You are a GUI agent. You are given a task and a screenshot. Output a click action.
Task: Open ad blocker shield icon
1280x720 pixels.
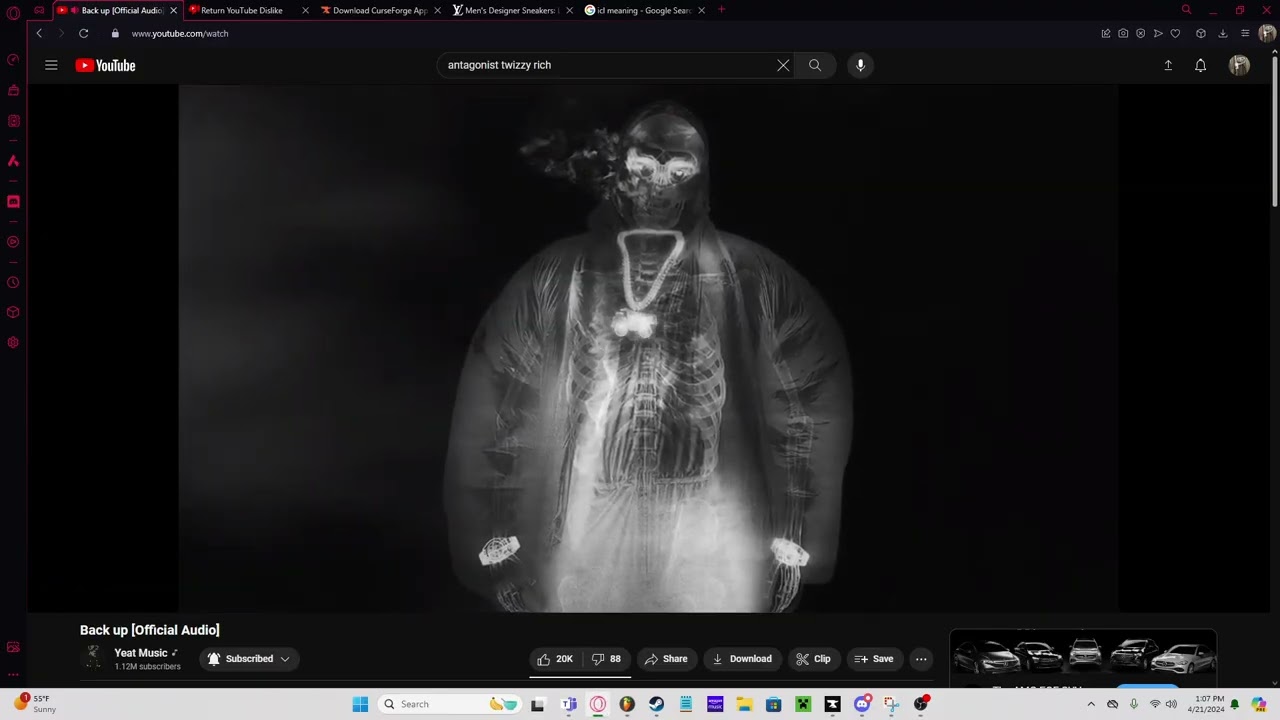(x=1141, y=33)
